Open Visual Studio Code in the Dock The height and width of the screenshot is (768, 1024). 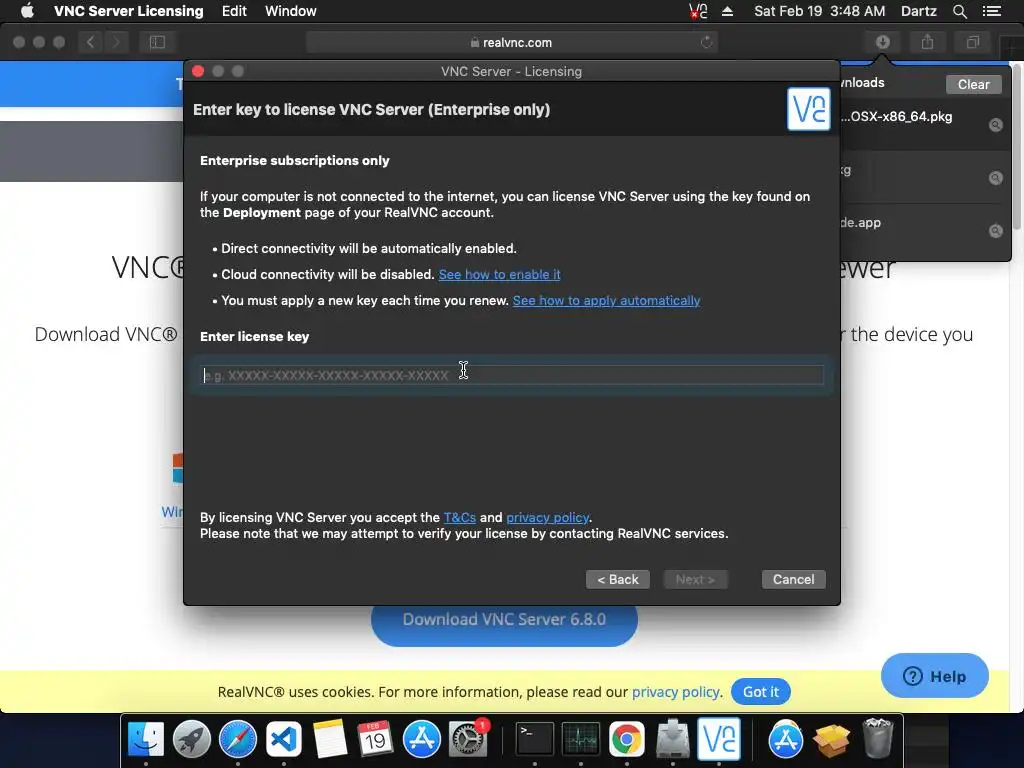tap(283, 739)
